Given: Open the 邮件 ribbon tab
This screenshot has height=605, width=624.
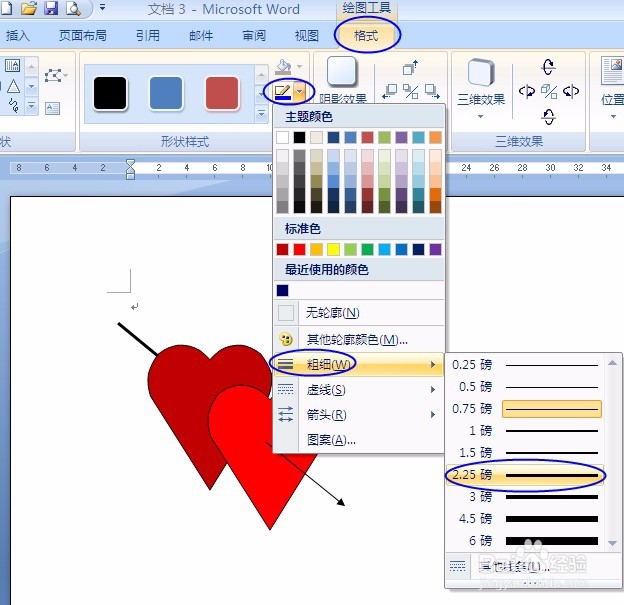Looking at the screenshot, I should coord(201,35).
